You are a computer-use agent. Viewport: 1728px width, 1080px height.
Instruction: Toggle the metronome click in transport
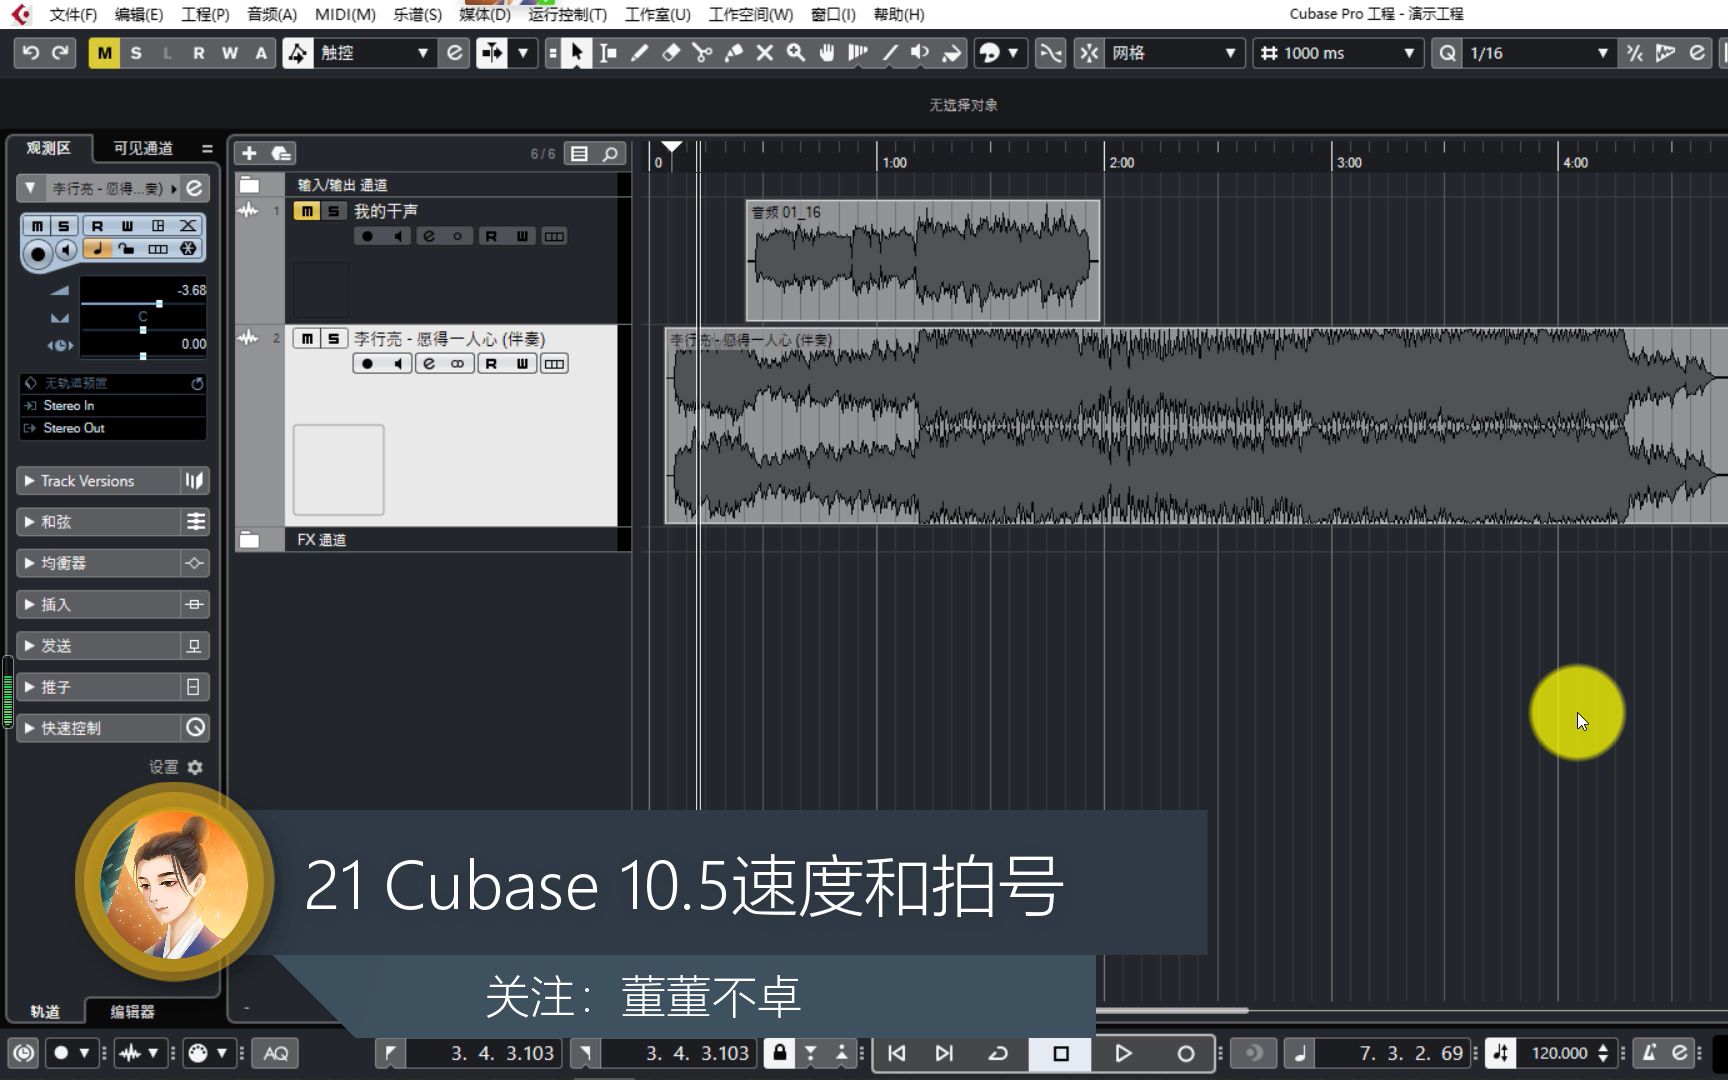pos(1650,1053)
